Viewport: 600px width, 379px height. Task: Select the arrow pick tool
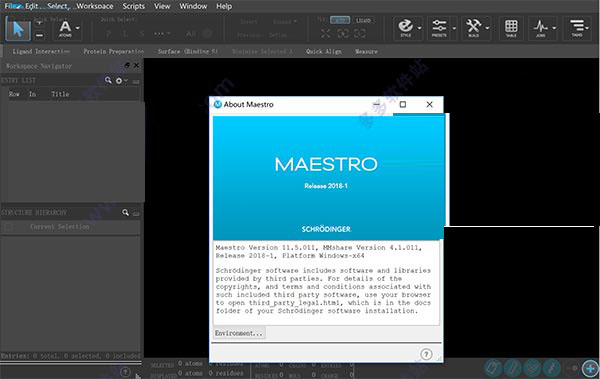(18, 29)
